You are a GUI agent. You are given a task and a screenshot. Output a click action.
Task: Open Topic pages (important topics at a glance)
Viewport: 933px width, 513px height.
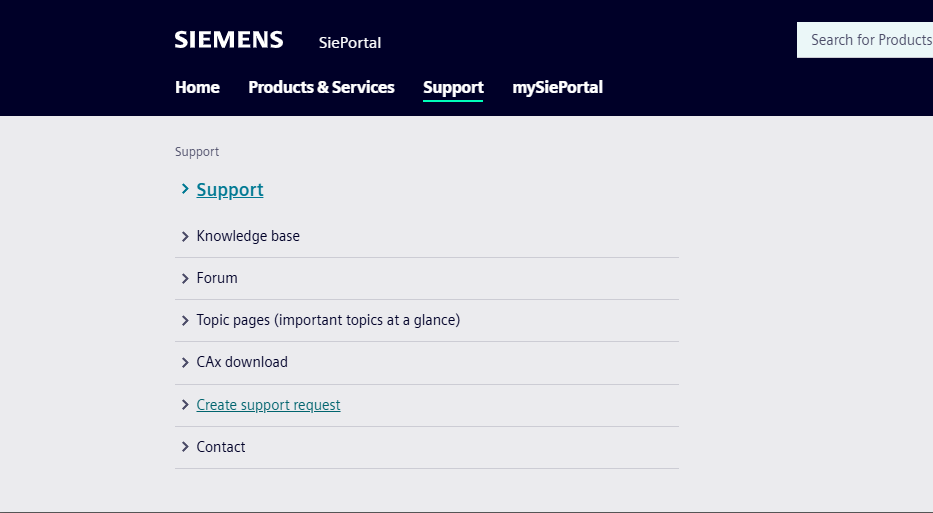[x=328, y=320]
